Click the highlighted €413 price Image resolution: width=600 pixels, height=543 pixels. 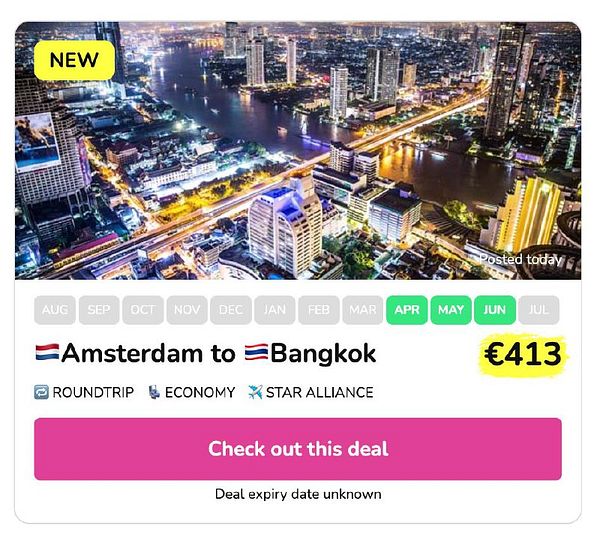tap(523, 354)
